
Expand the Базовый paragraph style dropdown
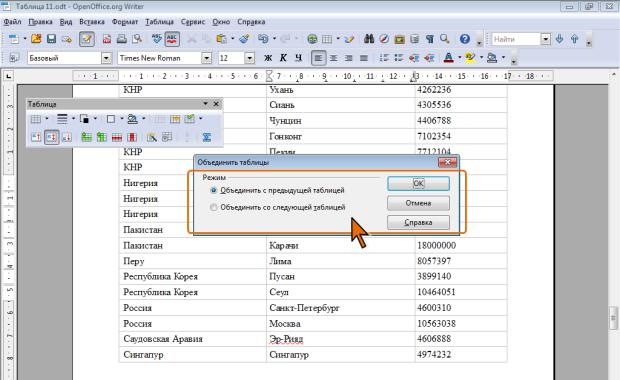106,58
